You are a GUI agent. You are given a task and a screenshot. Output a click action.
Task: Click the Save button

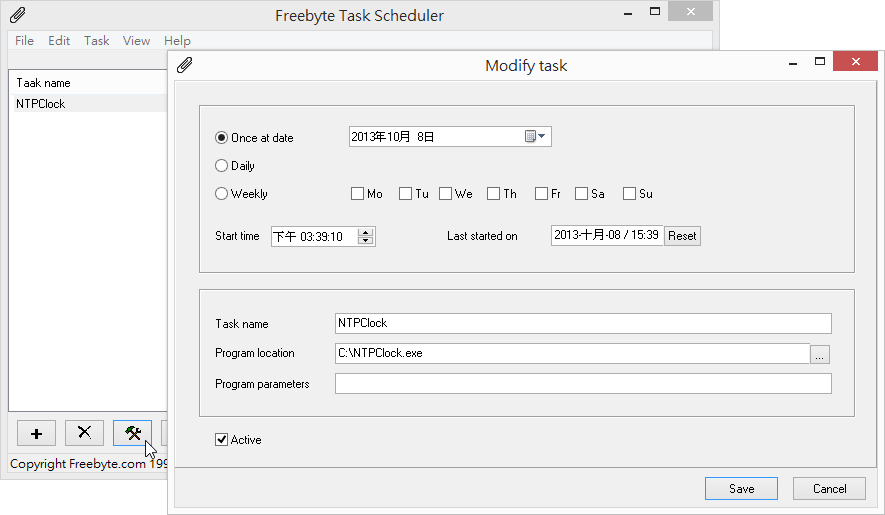tap(741, 489)
